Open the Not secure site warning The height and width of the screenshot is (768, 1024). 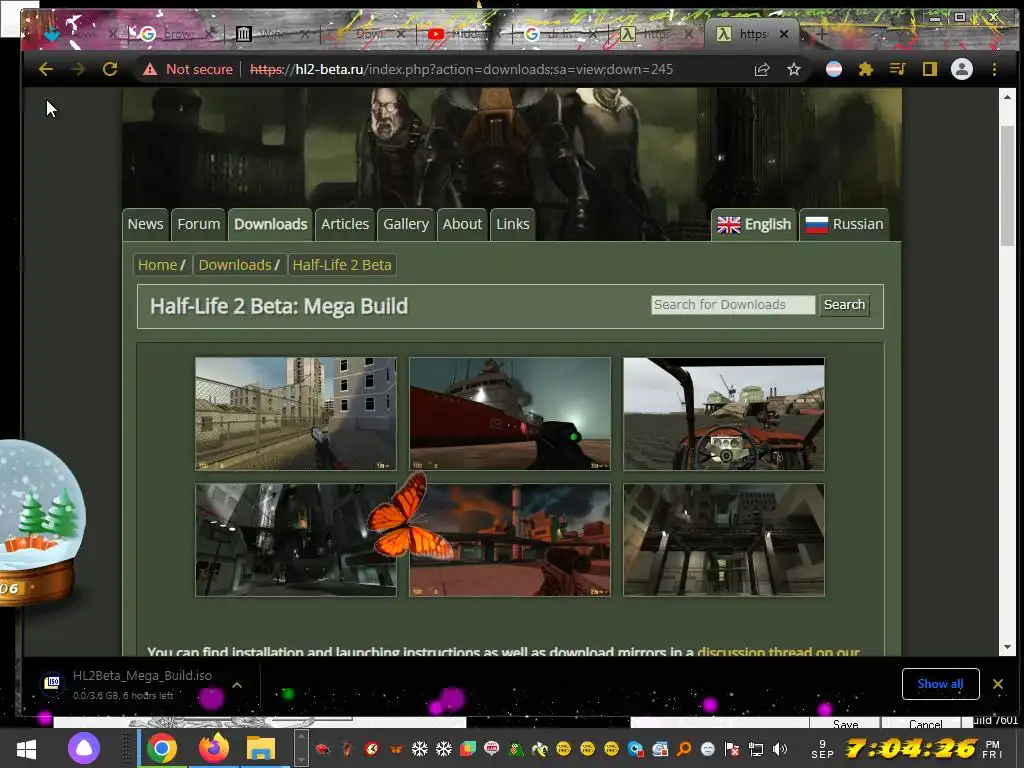(187, 69)
